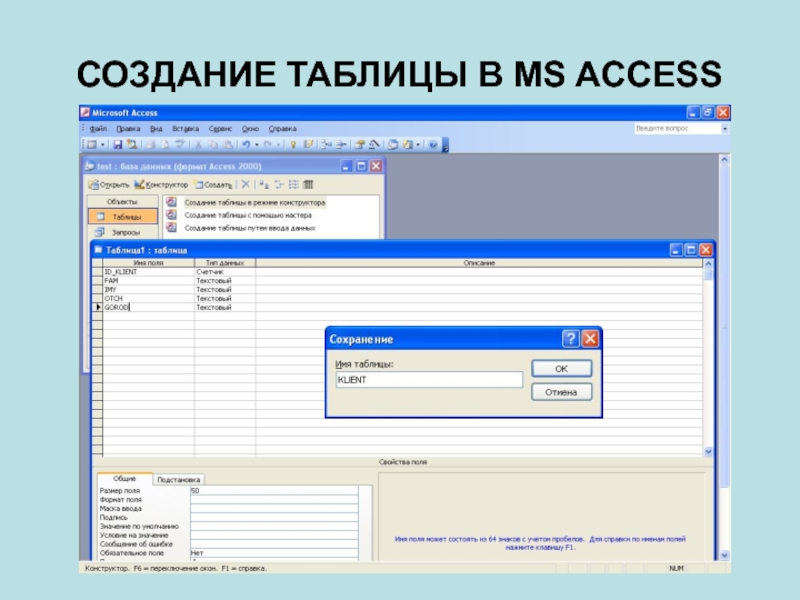Click the Copy toolbar icon
The image size is (800, 600).
tap(213, 145)
